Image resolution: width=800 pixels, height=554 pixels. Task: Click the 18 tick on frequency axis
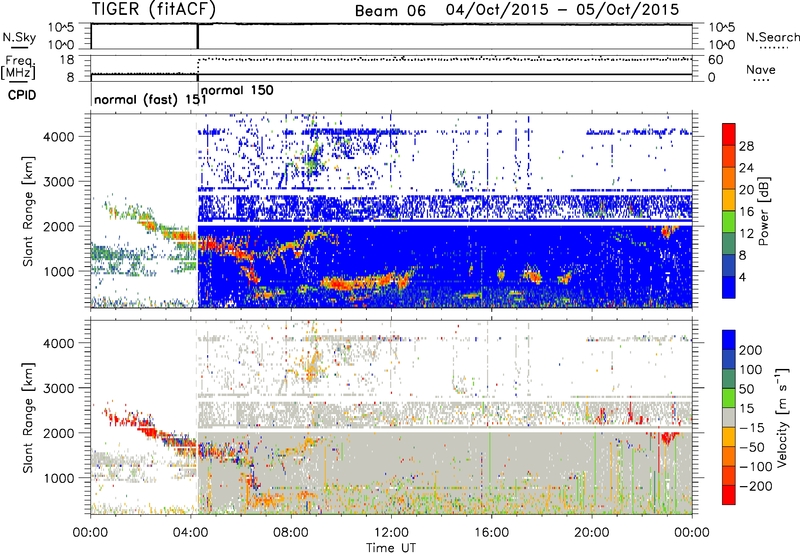pyautogui.click(x=67, y=60)
